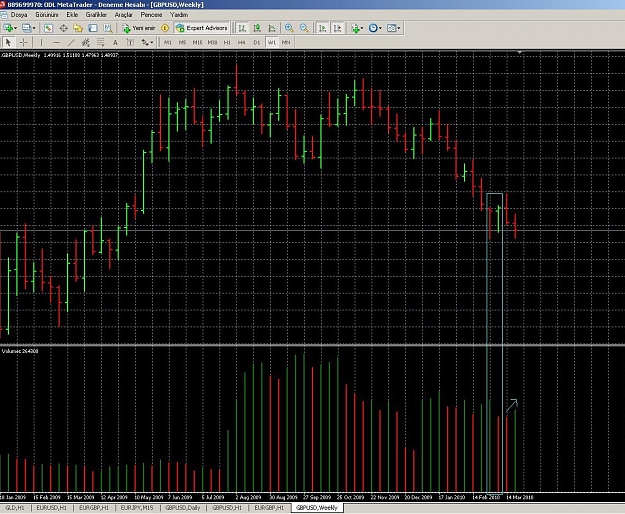Screen dimensions: 625x514
Task: Select the W1 weekly timeframe
Action: [271, 42]
